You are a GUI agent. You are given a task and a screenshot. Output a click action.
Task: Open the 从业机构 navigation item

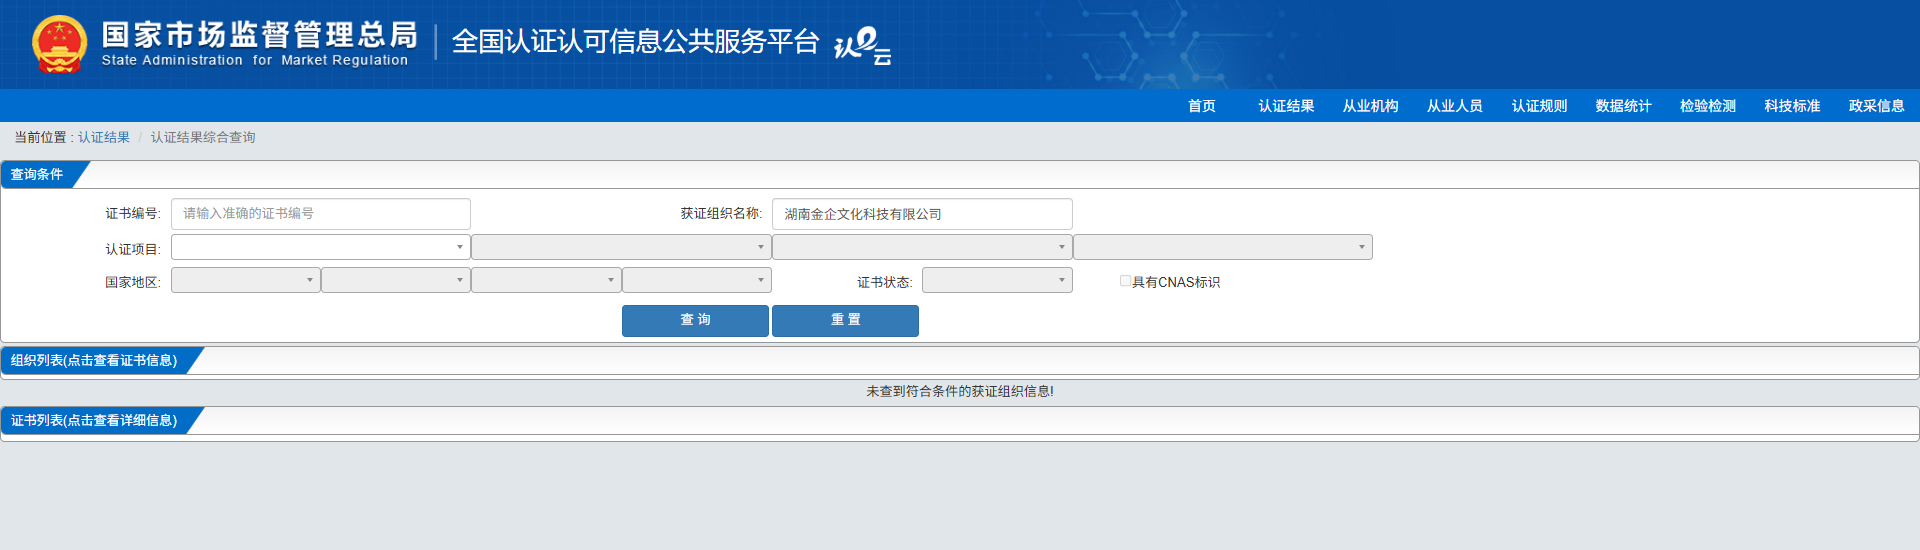1370,106
